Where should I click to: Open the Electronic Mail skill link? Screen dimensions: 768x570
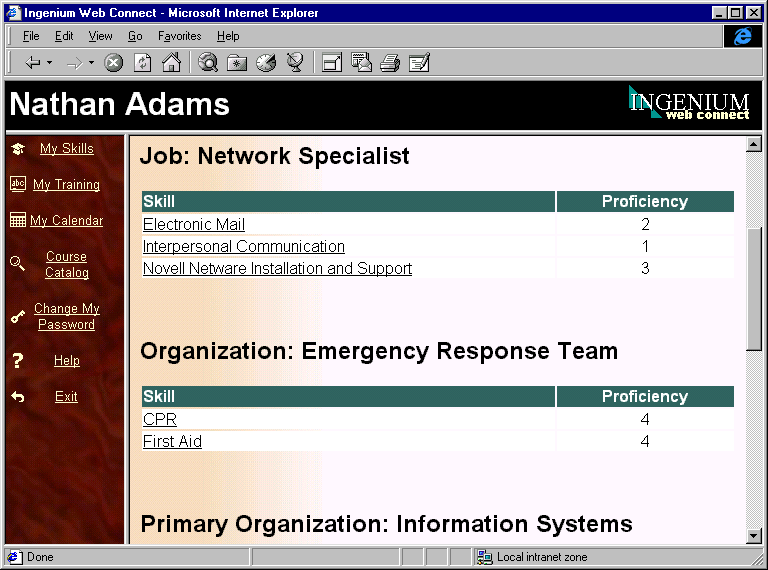click(x=194, y=225)
